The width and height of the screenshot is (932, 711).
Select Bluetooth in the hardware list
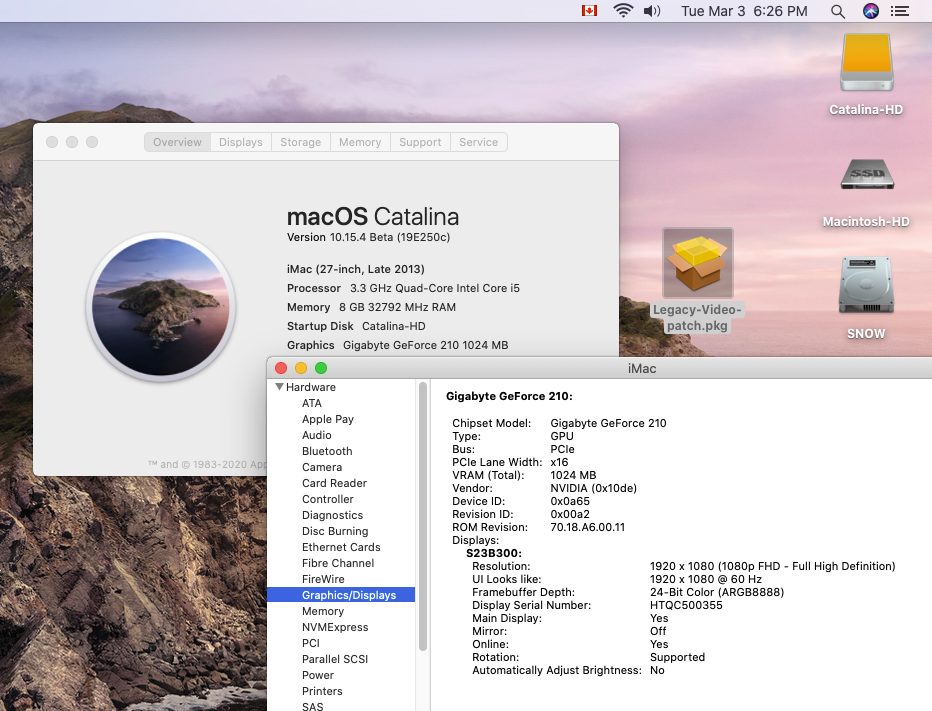tap(341, 451)
